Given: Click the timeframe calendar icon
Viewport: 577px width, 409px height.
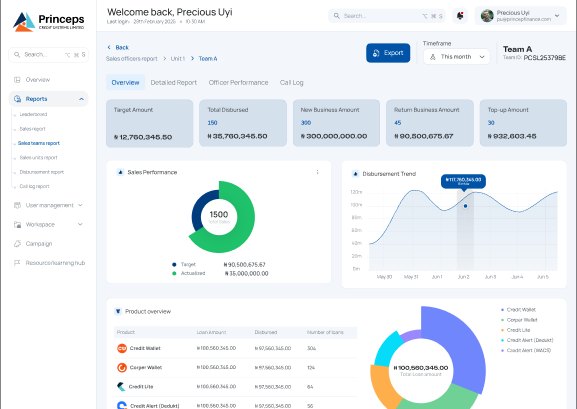Looking at the screenshot, I should pos(433,57).
